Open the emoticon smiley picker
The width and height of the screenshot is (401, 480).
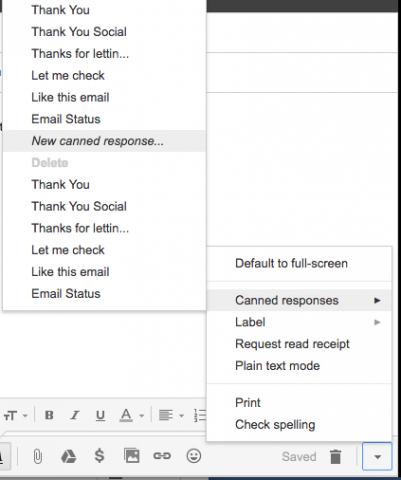[x=194, y=456]
